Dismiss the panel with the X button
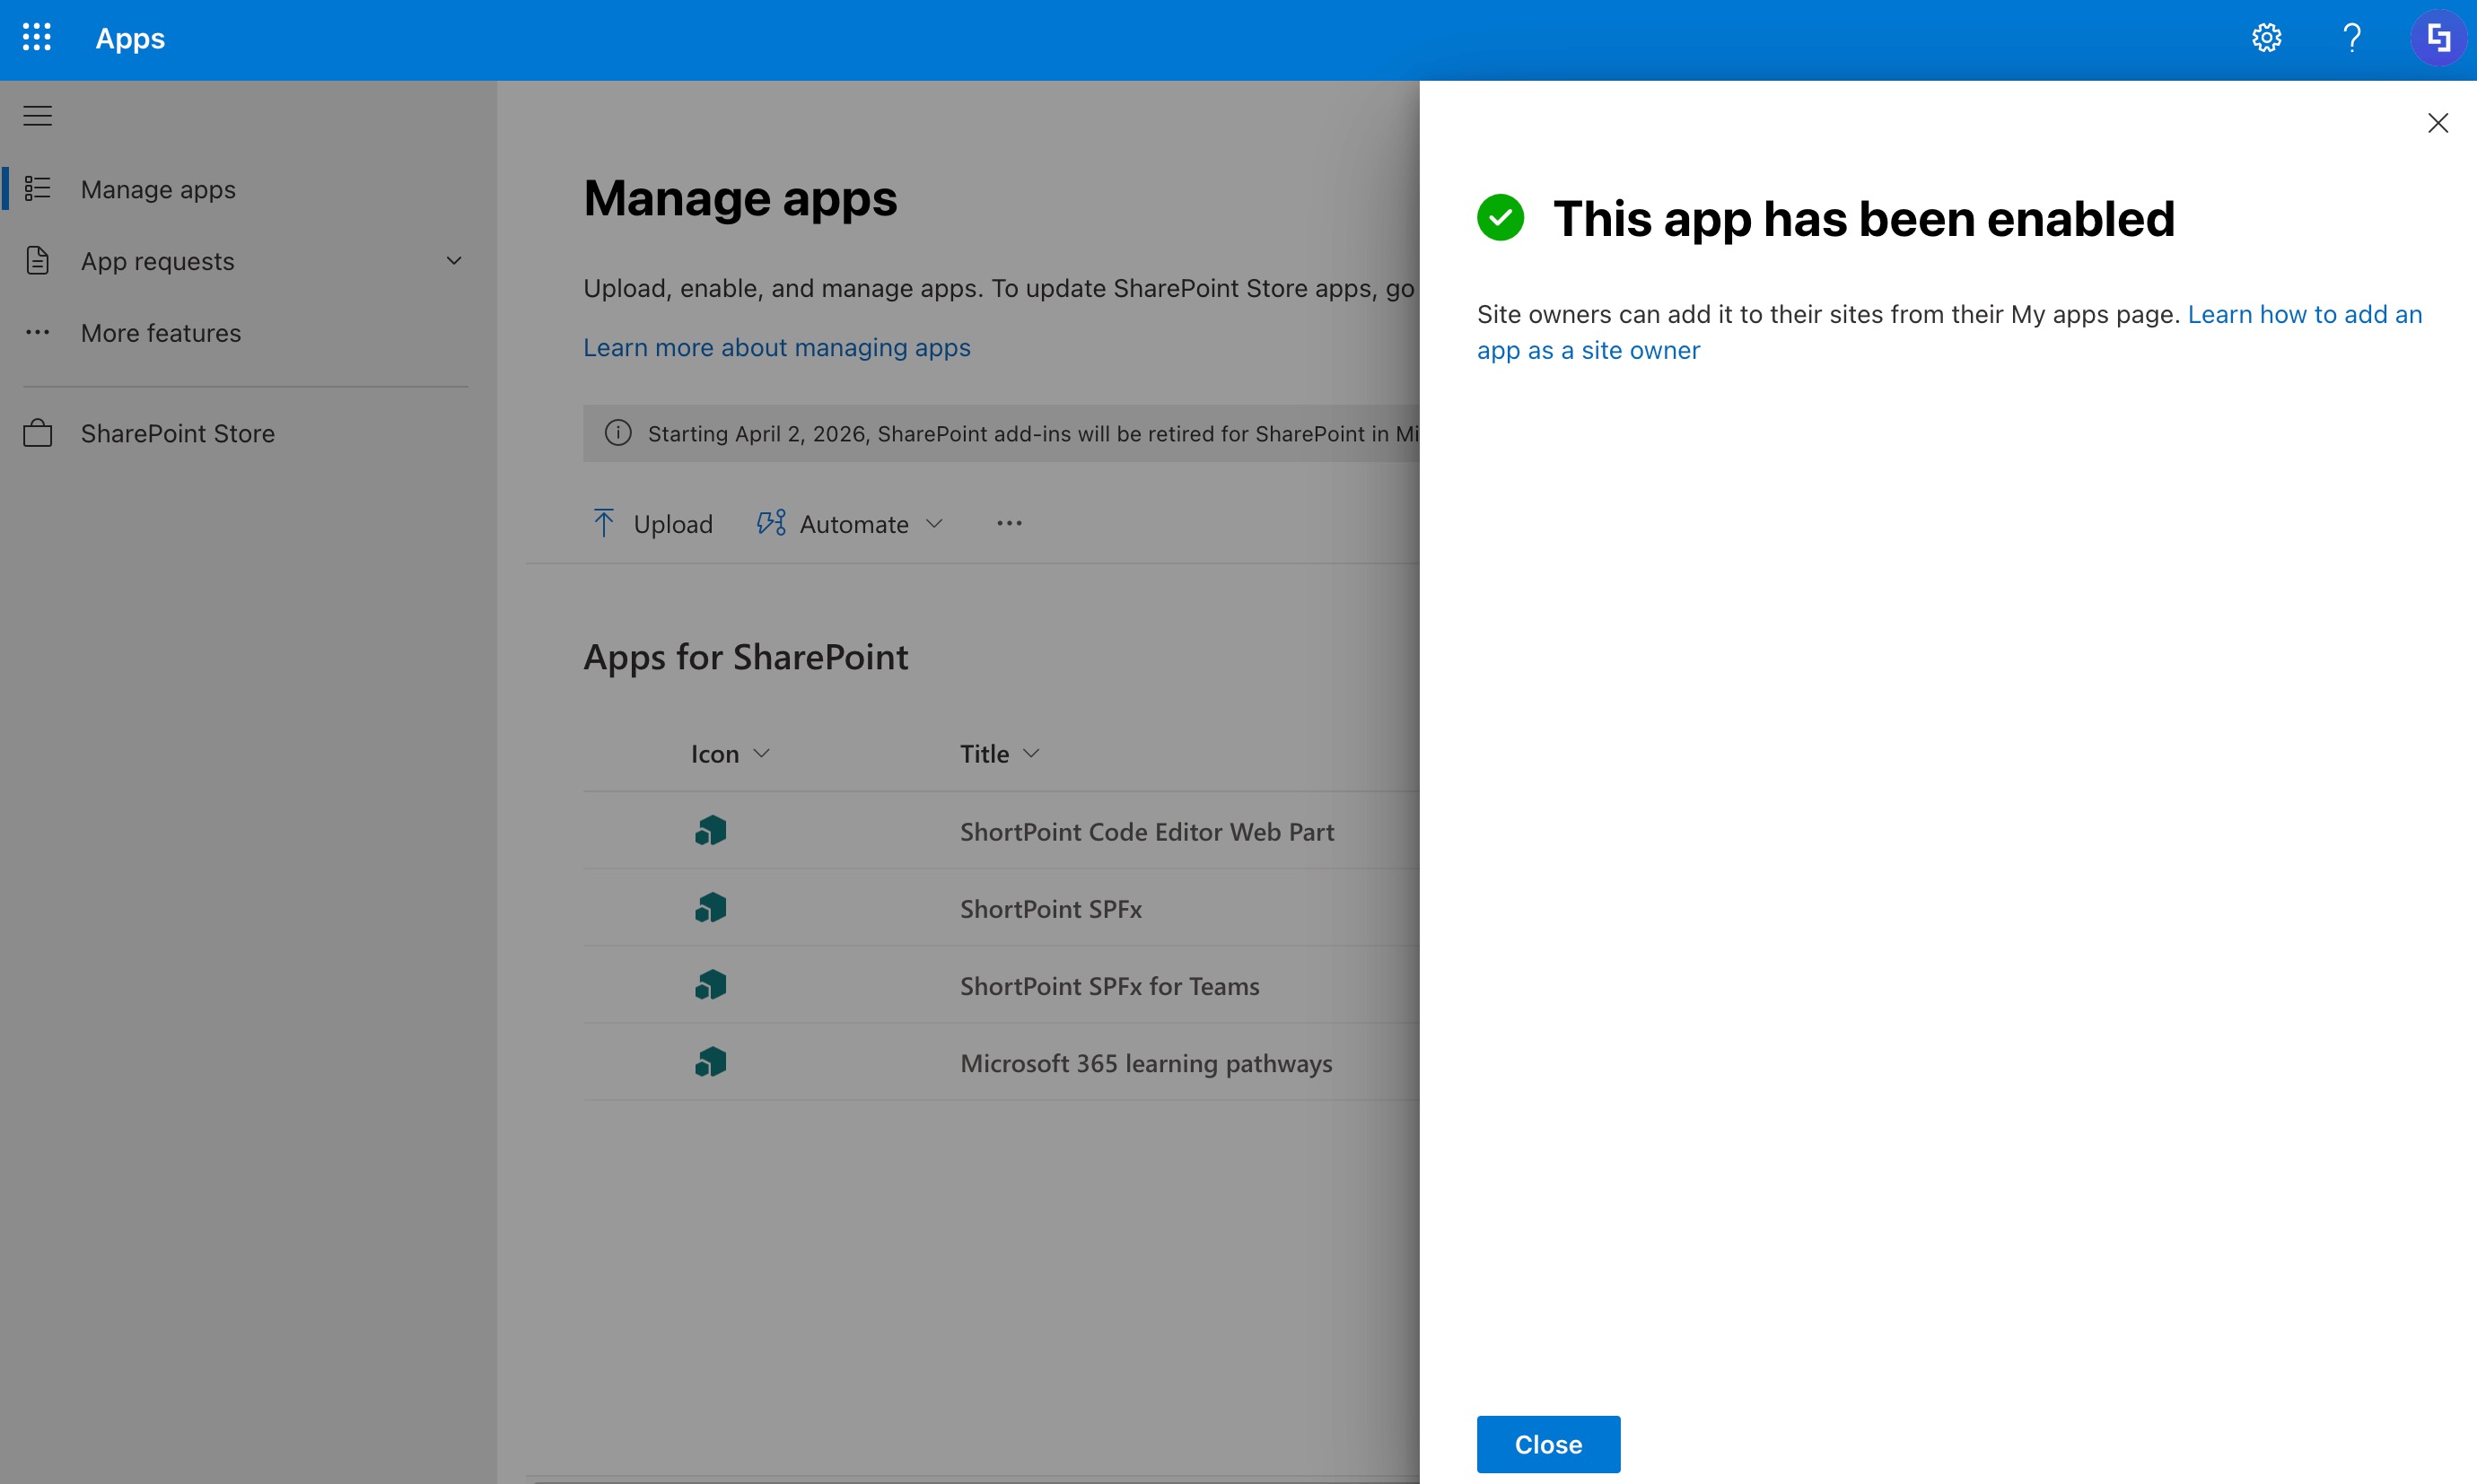This screenshot has height=1484, width=2477. pyautogui.click(x=2437, y=123)
